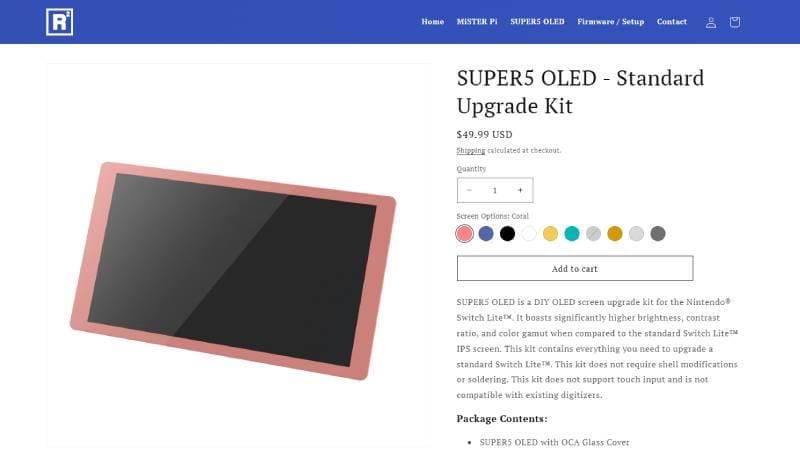
Task: Pick the dark gray screen color
Action: pyautogui.click(x=658, y=234)
